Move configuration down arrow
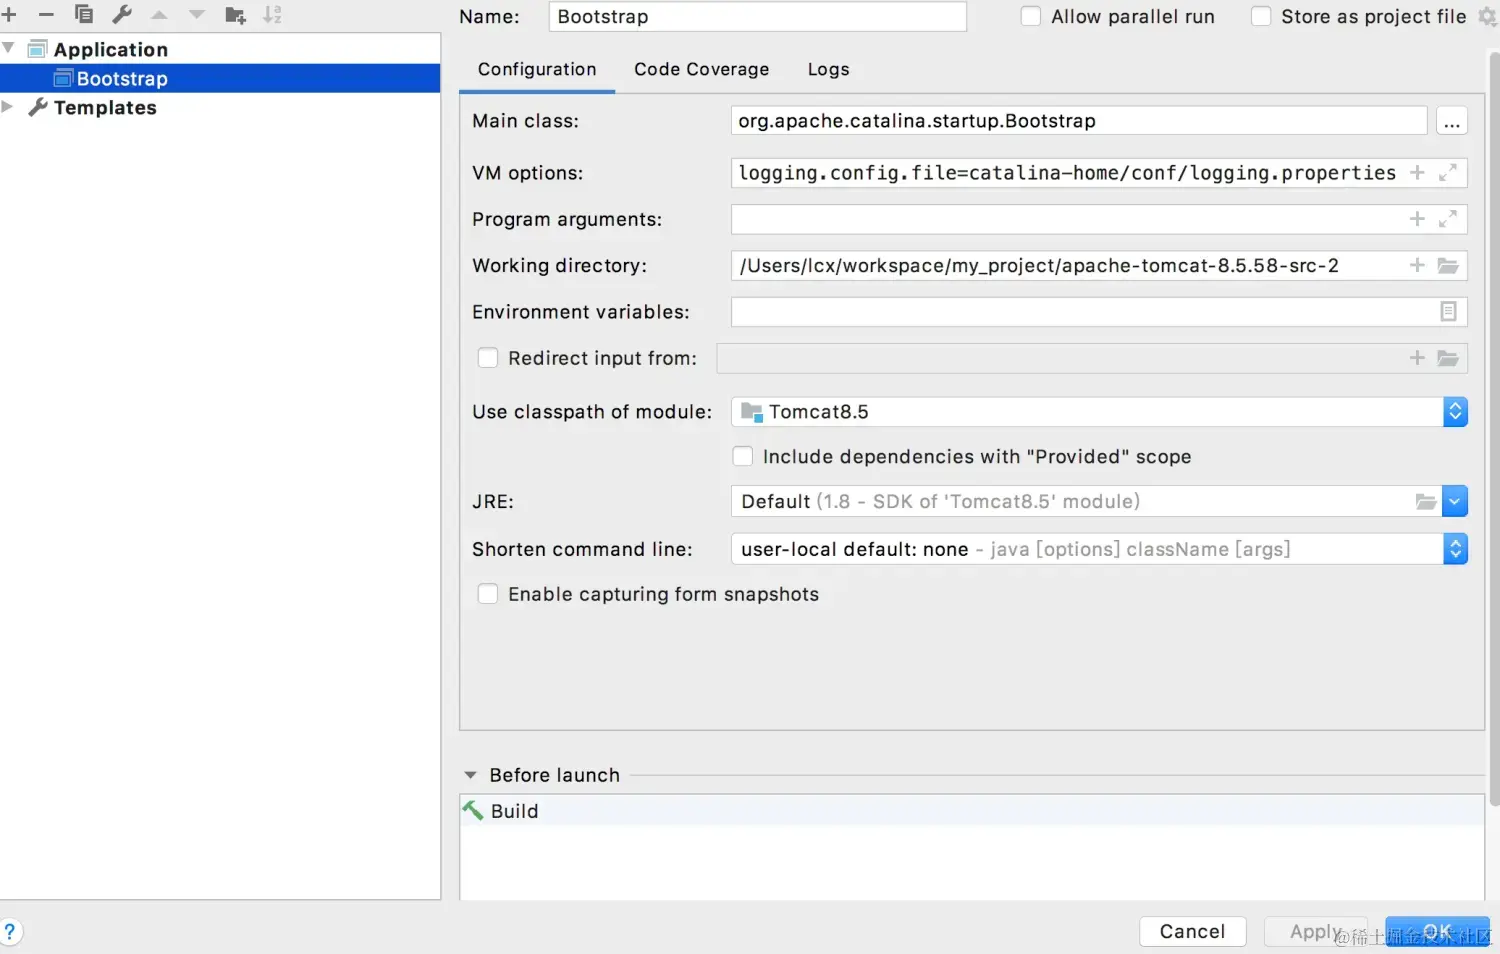1500x954 pixels. (x=197, y=14)
